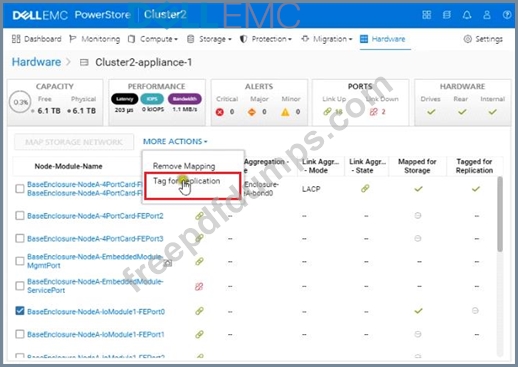Click the appliance icon beside Cluster2-appliance-1

pyautogui.click(x=84, y=62)
